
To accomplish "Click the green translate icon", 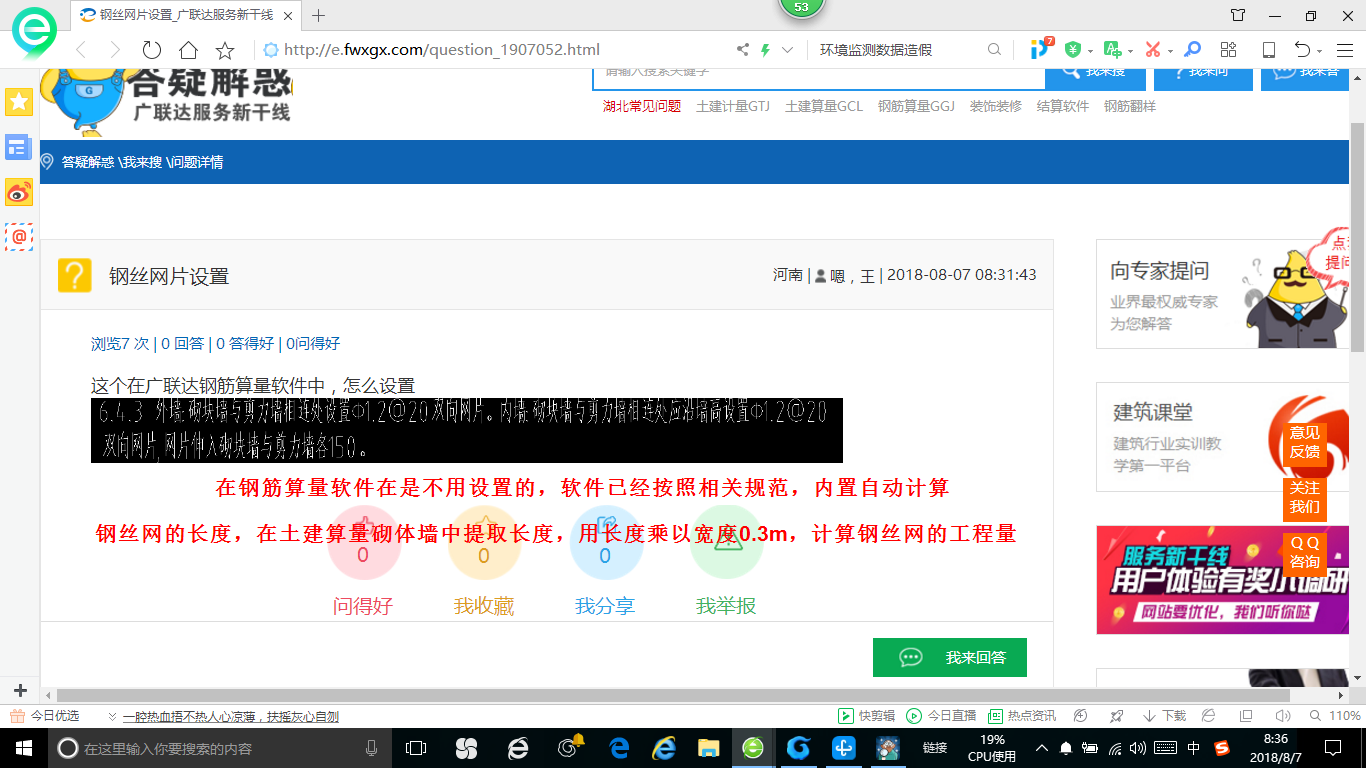I will click(1112, 49).
